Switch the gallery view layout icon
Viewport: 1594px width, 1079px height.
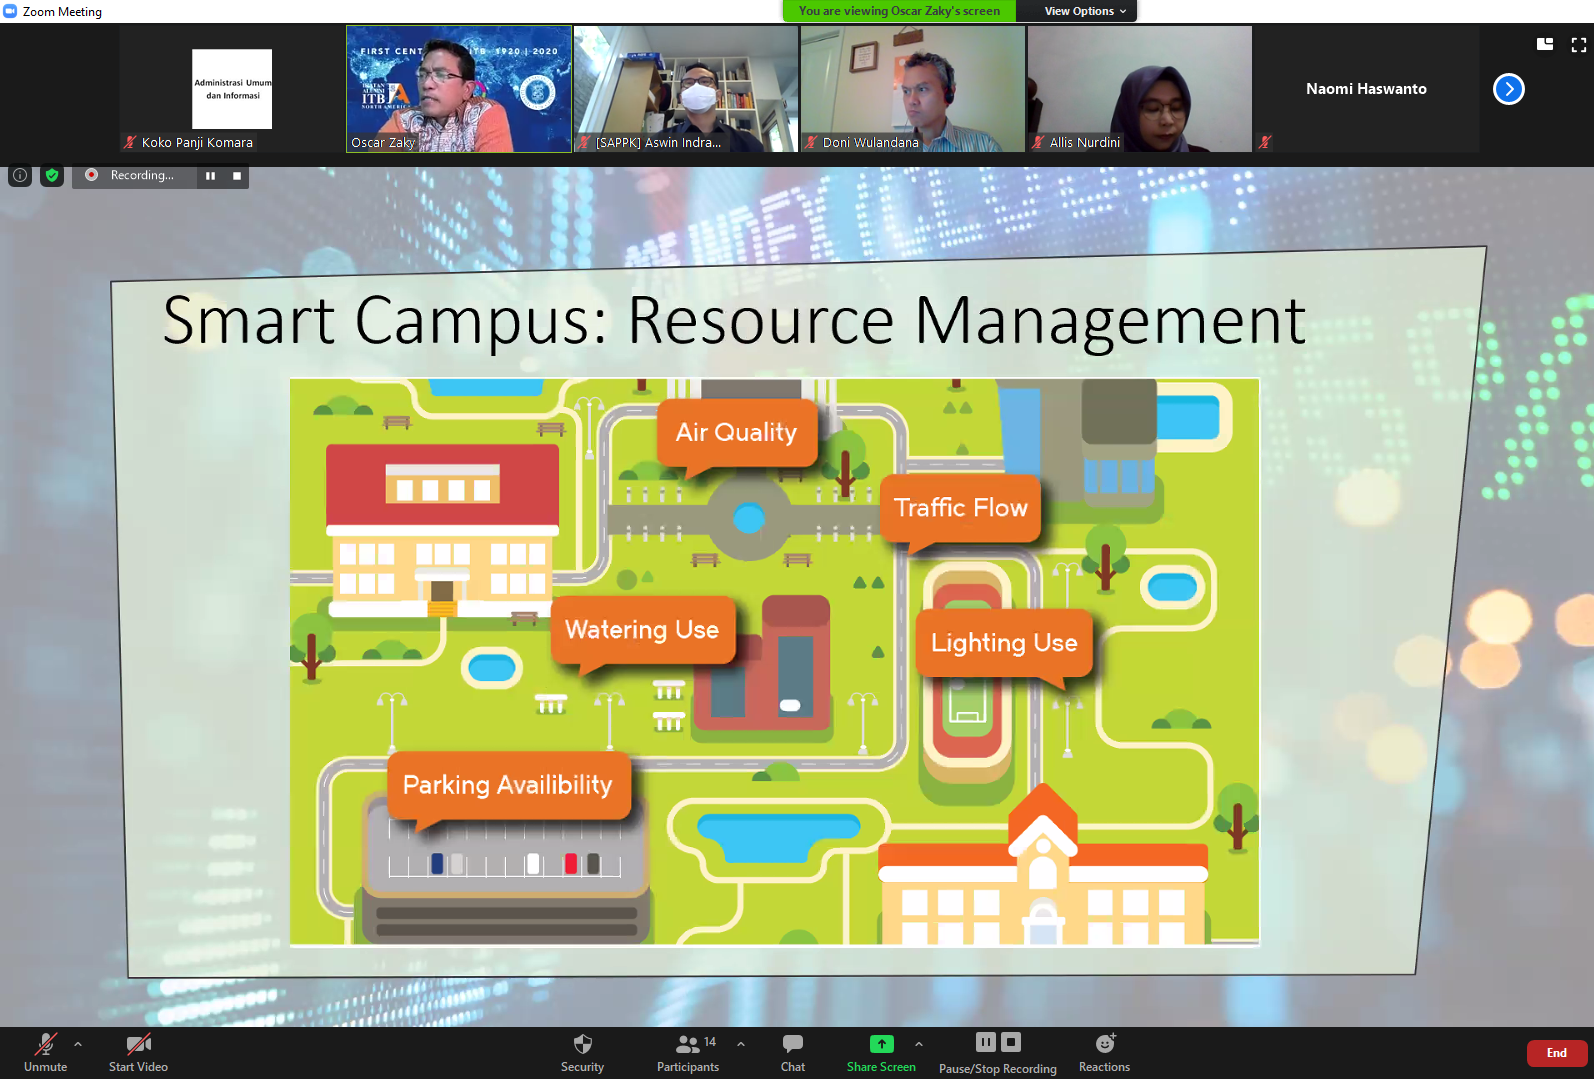tap(1545, 44)
